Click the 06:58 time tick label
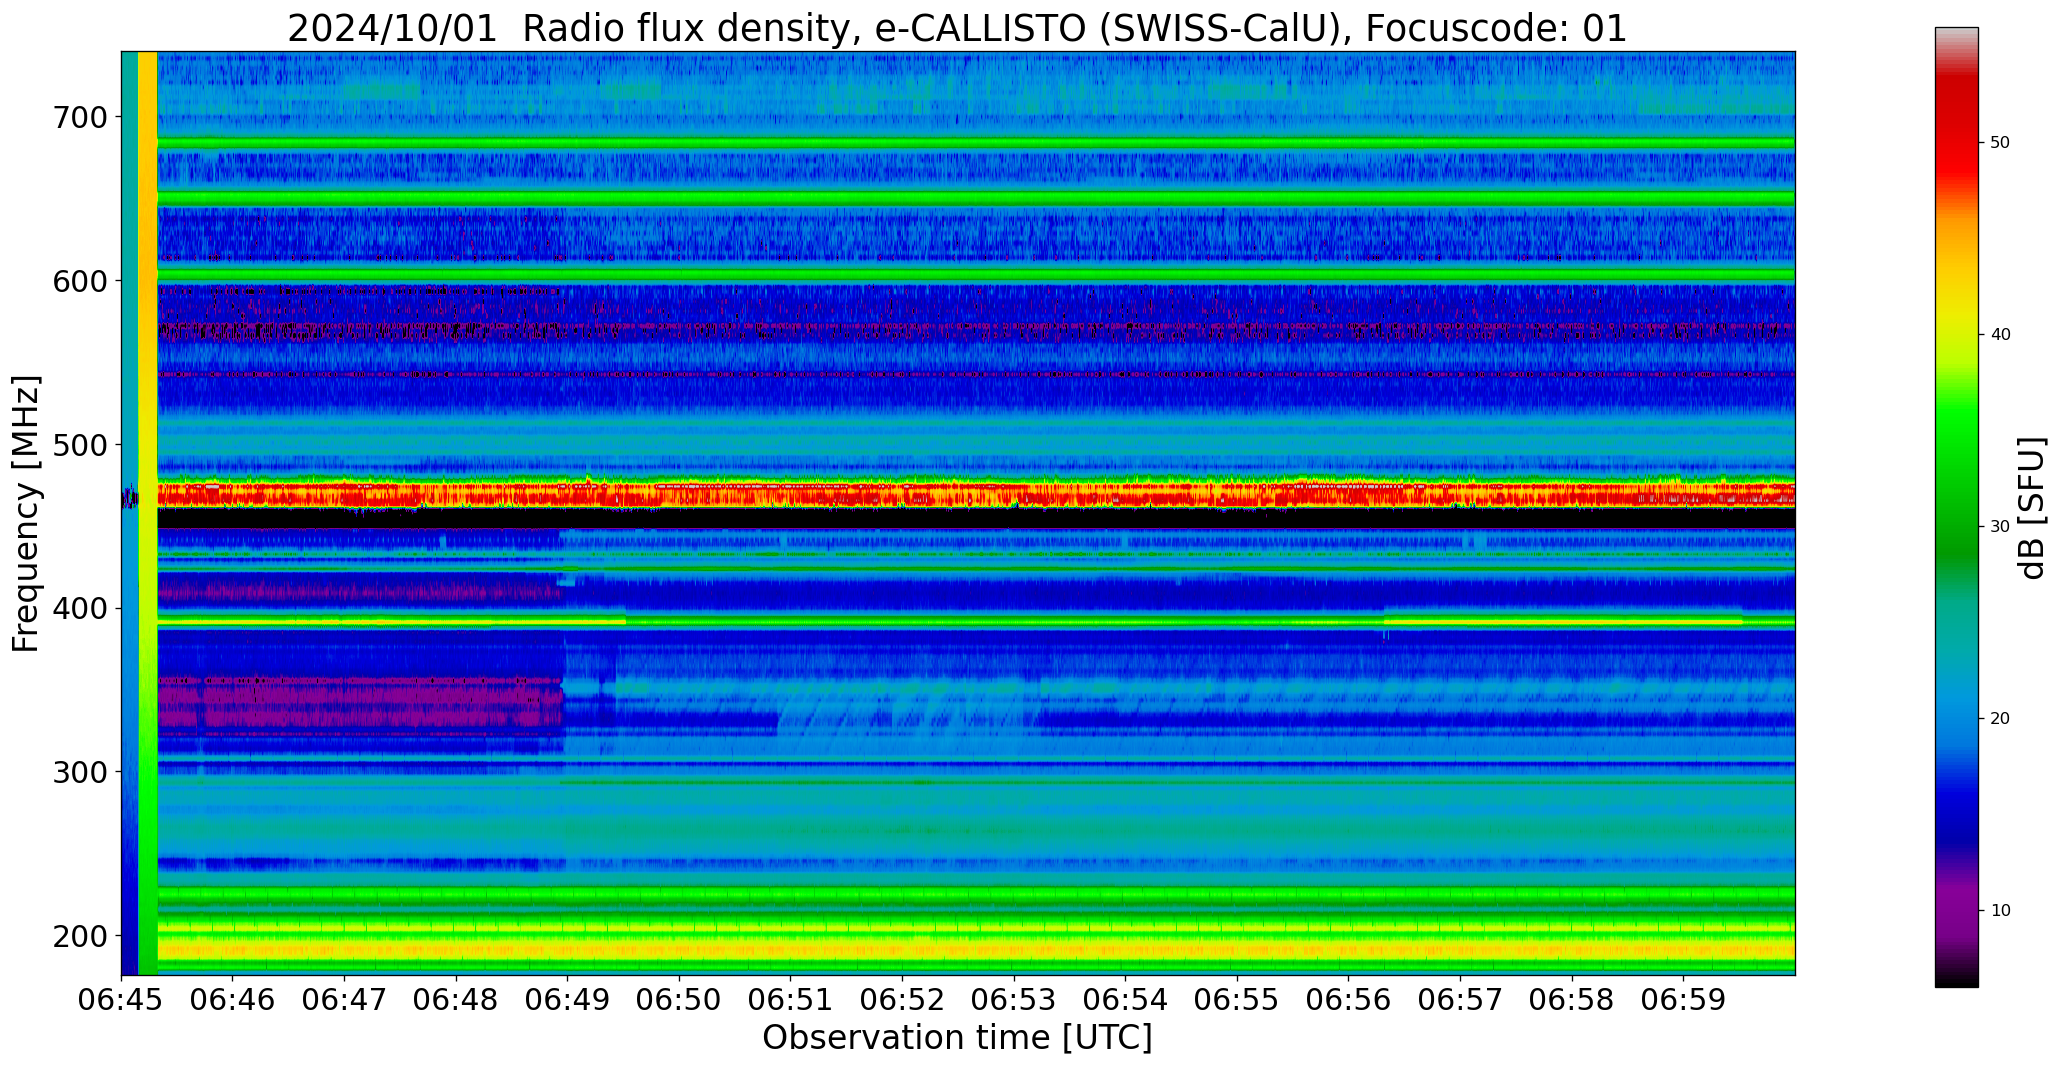Screen dimensions: 2062x1067 point(1572,1000)
